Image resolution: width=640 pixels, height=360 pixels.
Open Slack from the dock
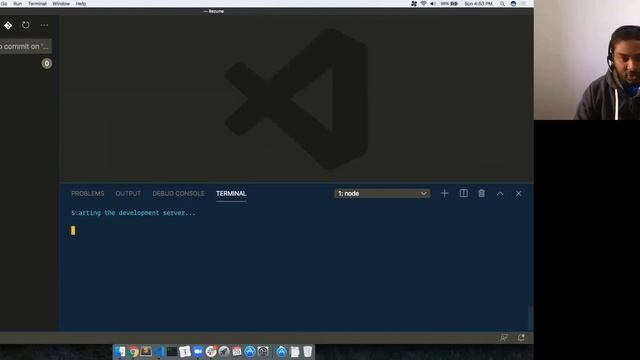[x=211, y=351]
